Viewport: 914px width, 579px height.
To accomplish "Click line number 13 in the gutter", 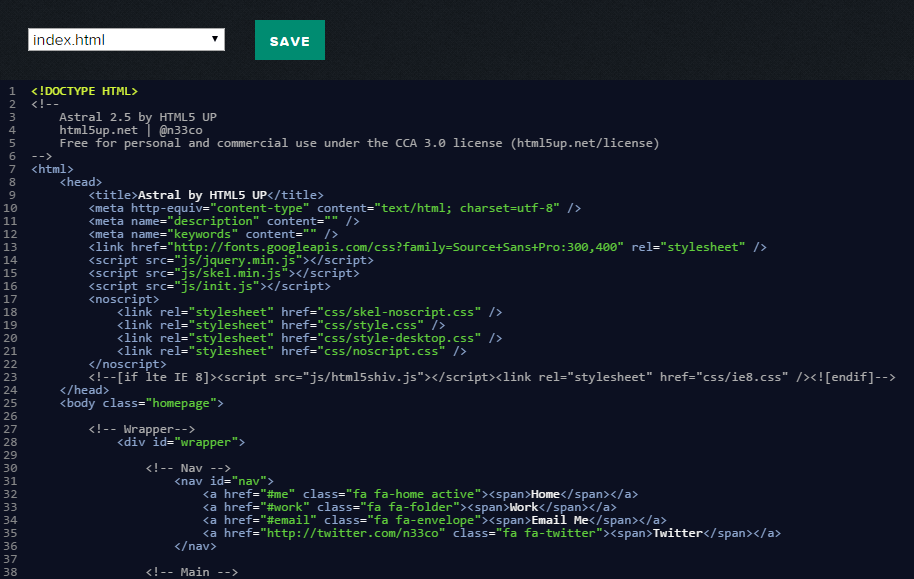I will pyautogui.click(x=10, y=247).
